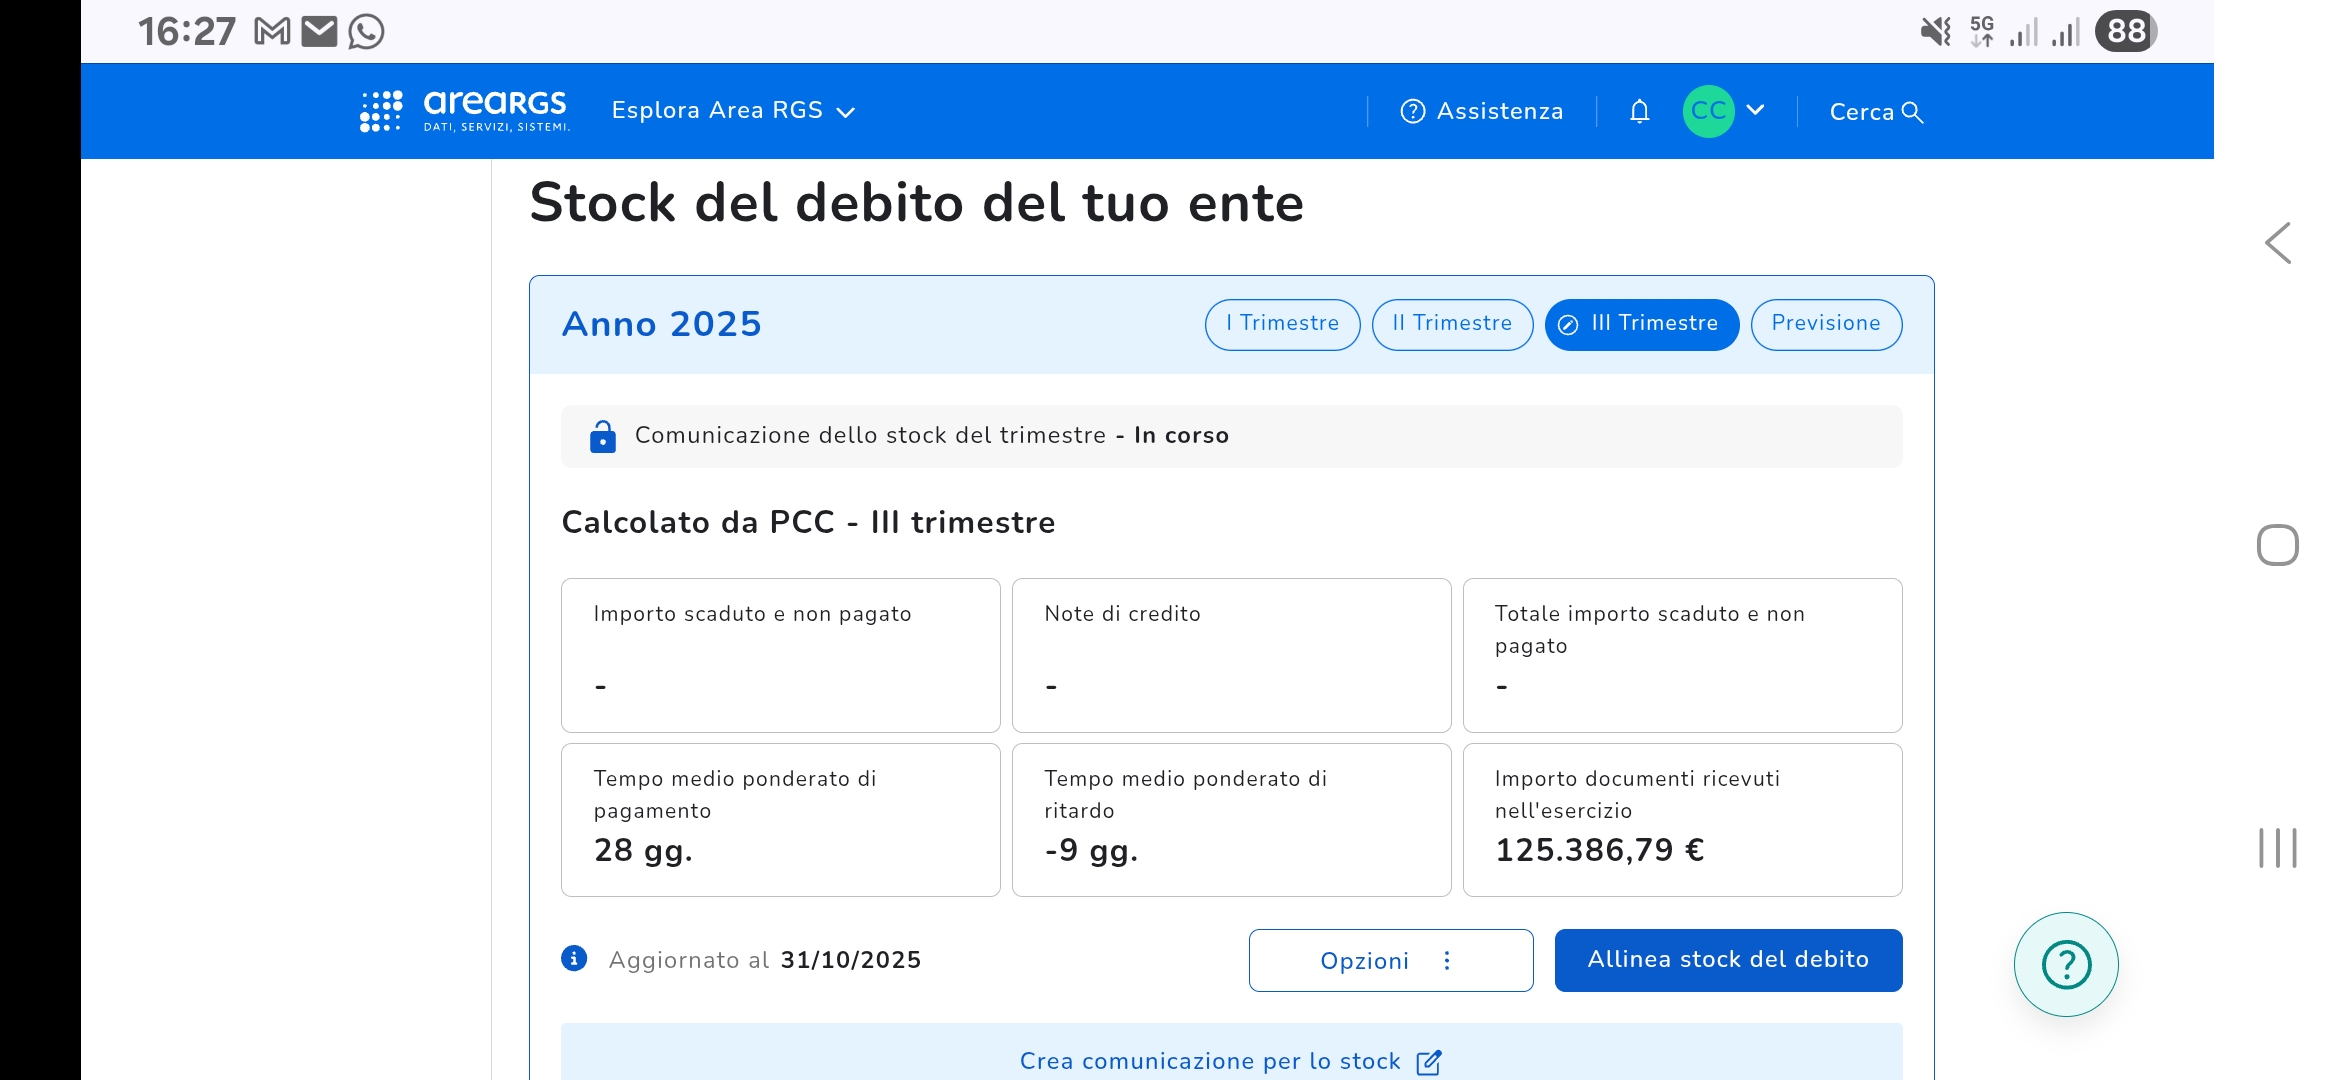
Task: Select the III Trimestre tab
Action: [x=1641, y=324]
